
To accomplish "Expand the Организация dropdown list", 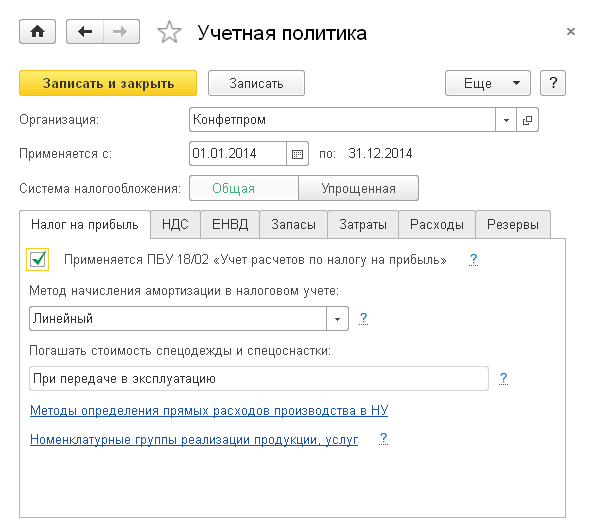I will click(506, 120).
